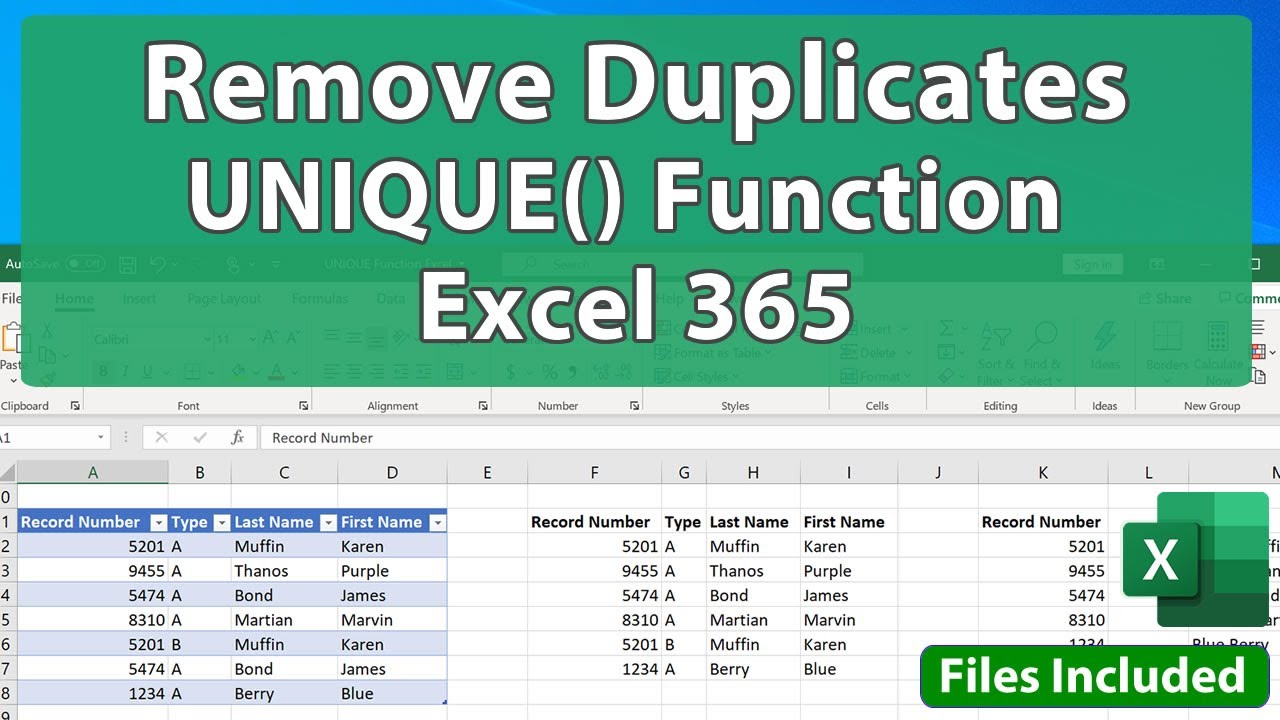
Task: Select column E header
Action: tap(487, 473)
